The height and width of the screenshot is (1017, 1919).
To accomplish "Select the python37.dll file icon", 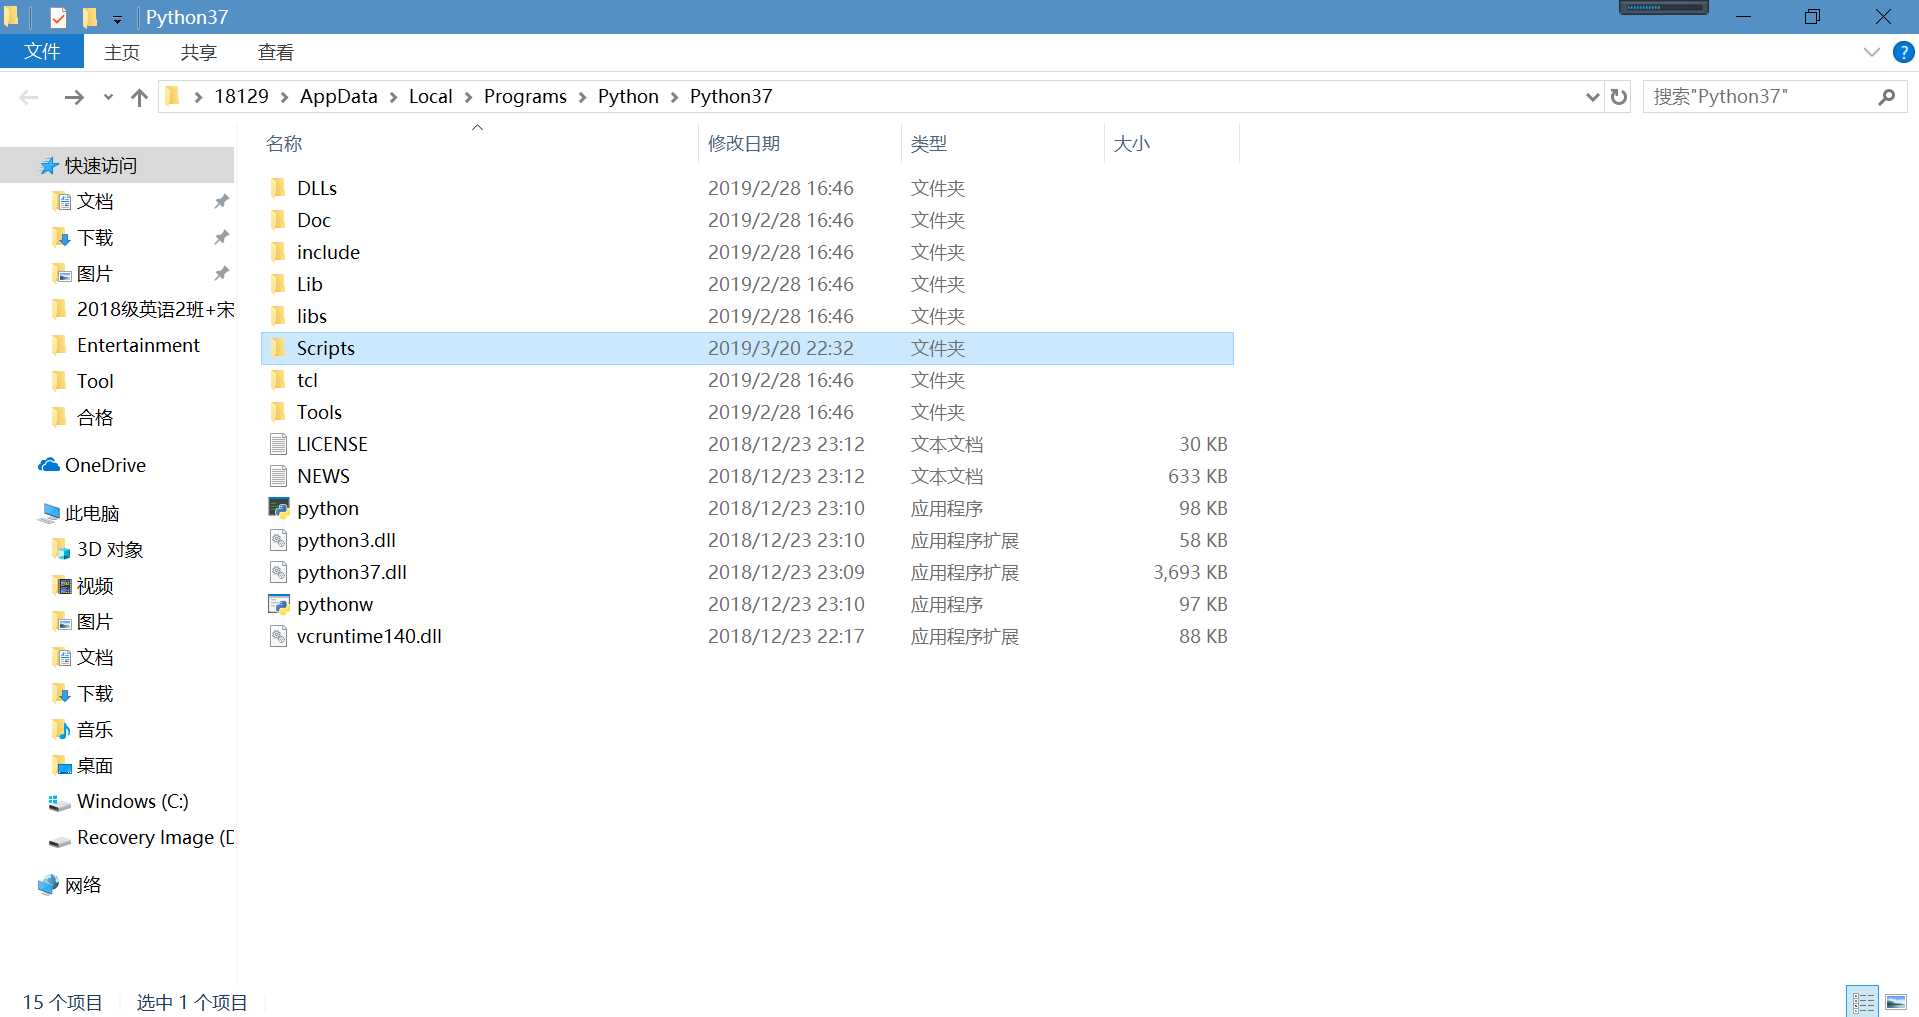I will [279, 572].
